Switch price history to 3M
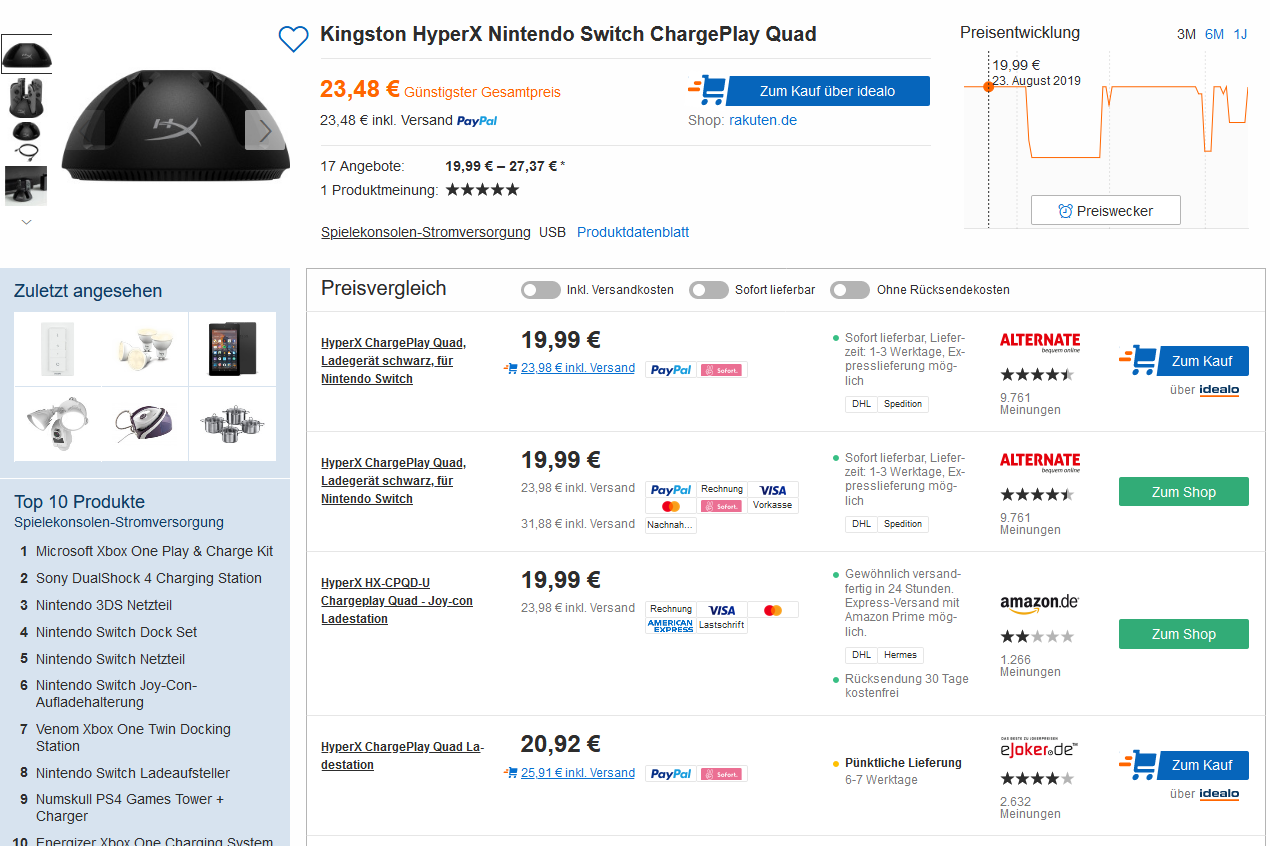 click(1186, 34)
